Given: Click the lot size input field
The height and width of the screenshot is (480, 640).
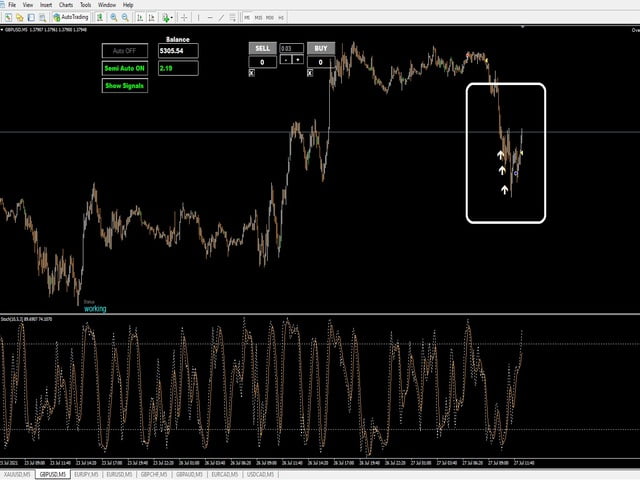Looking at the screenshot, I should point(291,48).
